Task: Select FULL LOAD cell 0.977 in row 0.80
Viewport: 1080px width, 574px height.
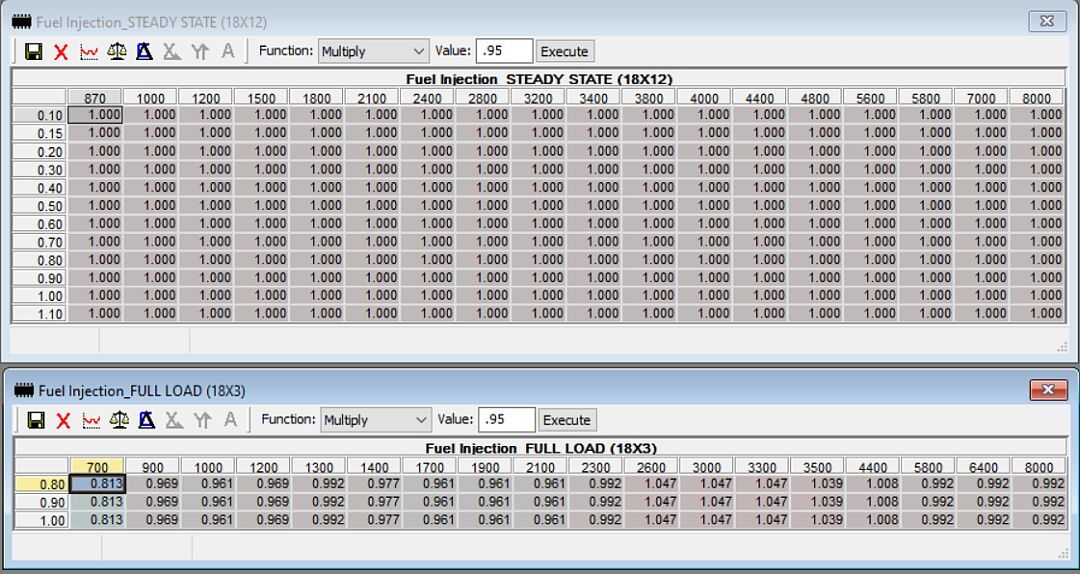Action: point(375,484)
